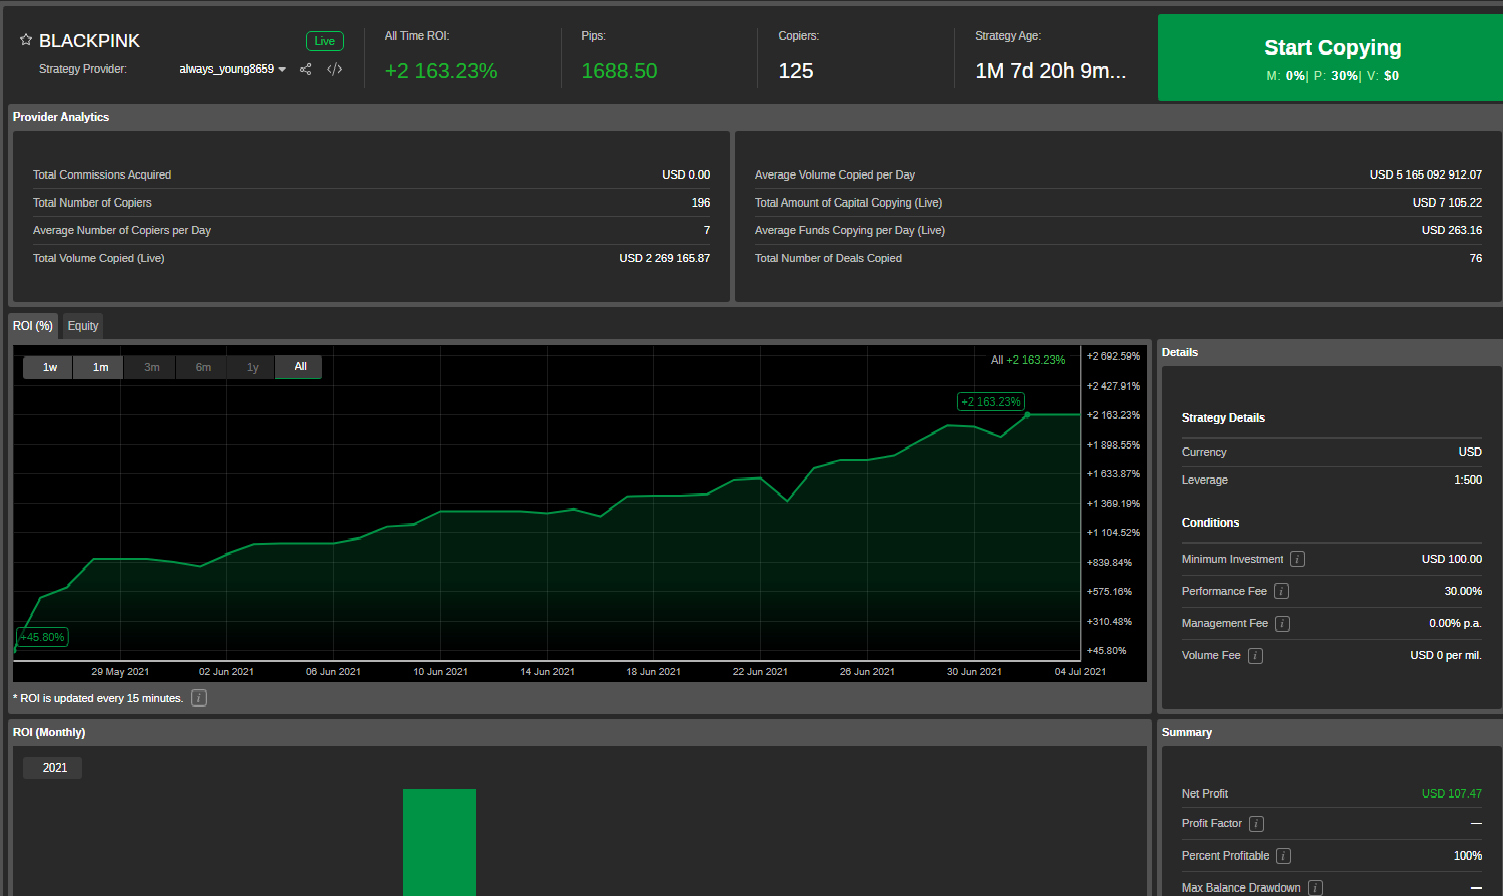Click the Currency value USD
1503x896 pixels.
[x=1470, y=452]
